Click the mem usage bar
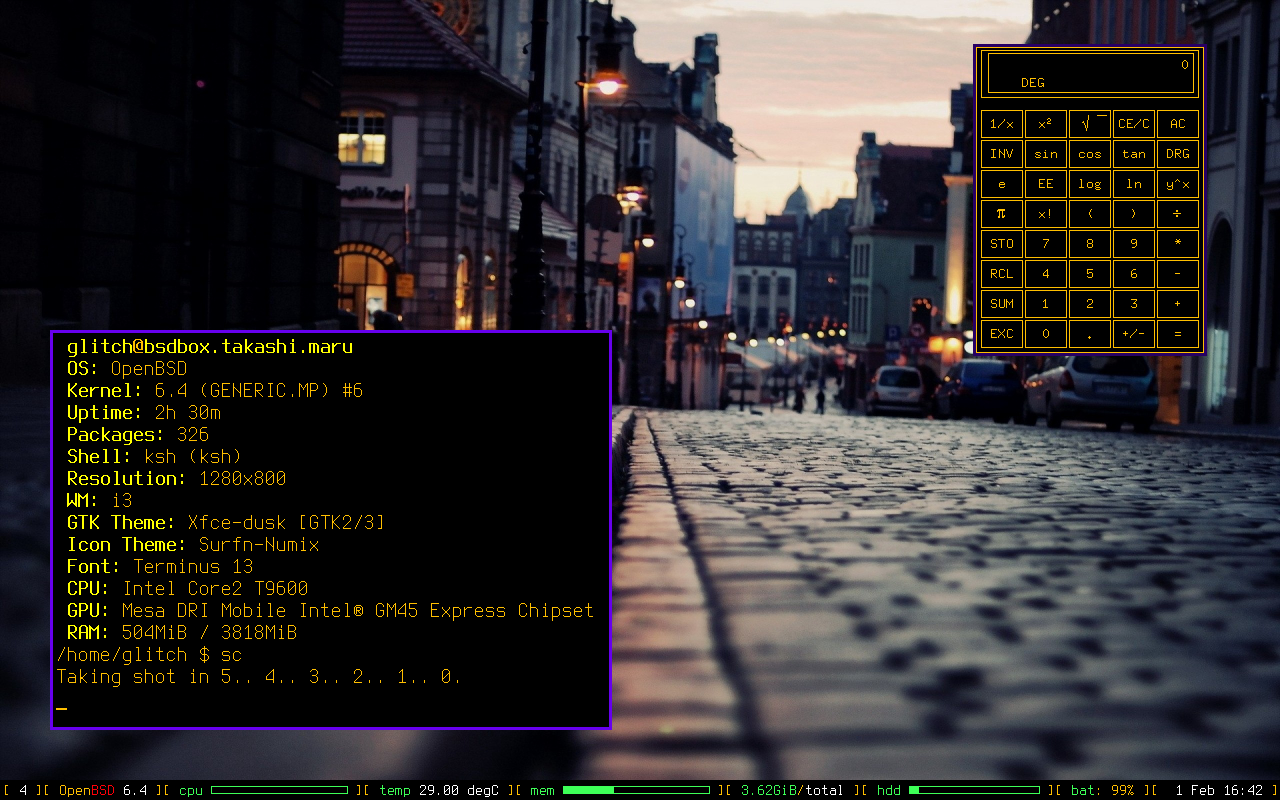Viewport: 1280px width, 800px height. pyautogui.click(x=636, y=790)
